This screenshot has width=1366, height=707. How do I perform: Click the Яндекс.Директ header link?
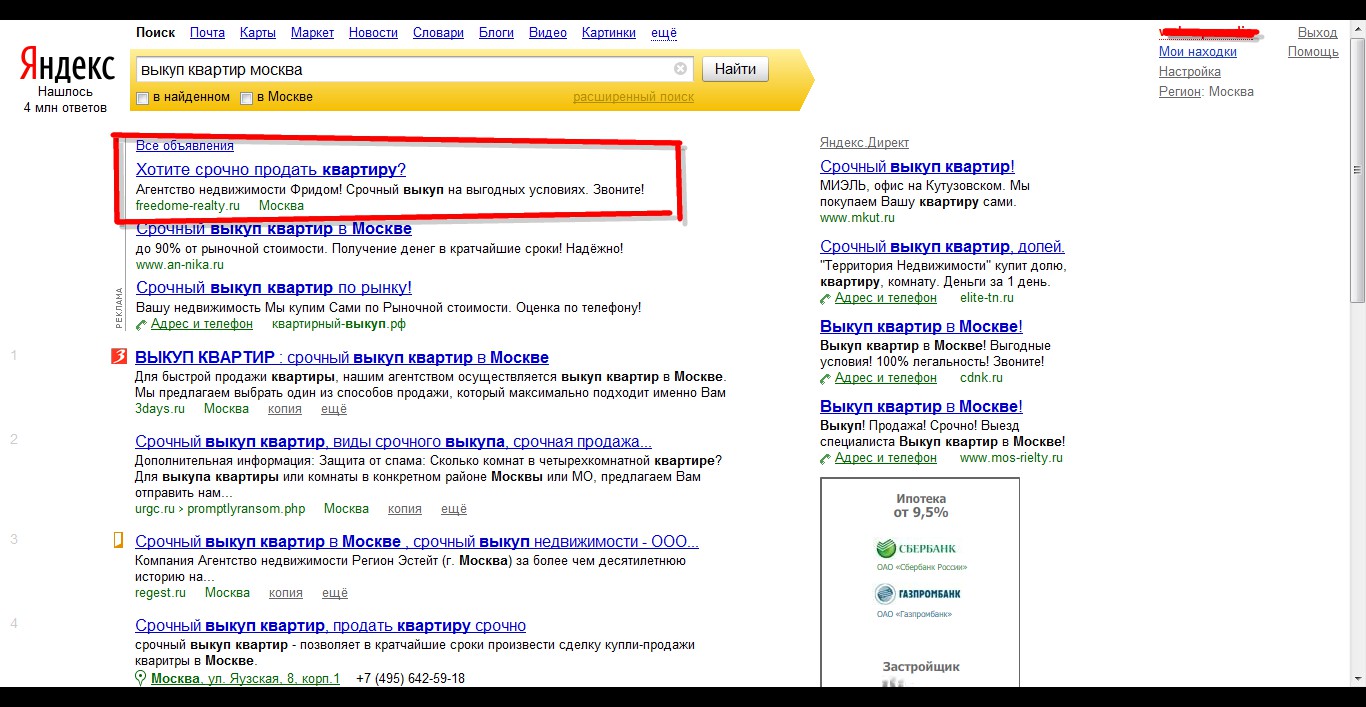[864, 143]
